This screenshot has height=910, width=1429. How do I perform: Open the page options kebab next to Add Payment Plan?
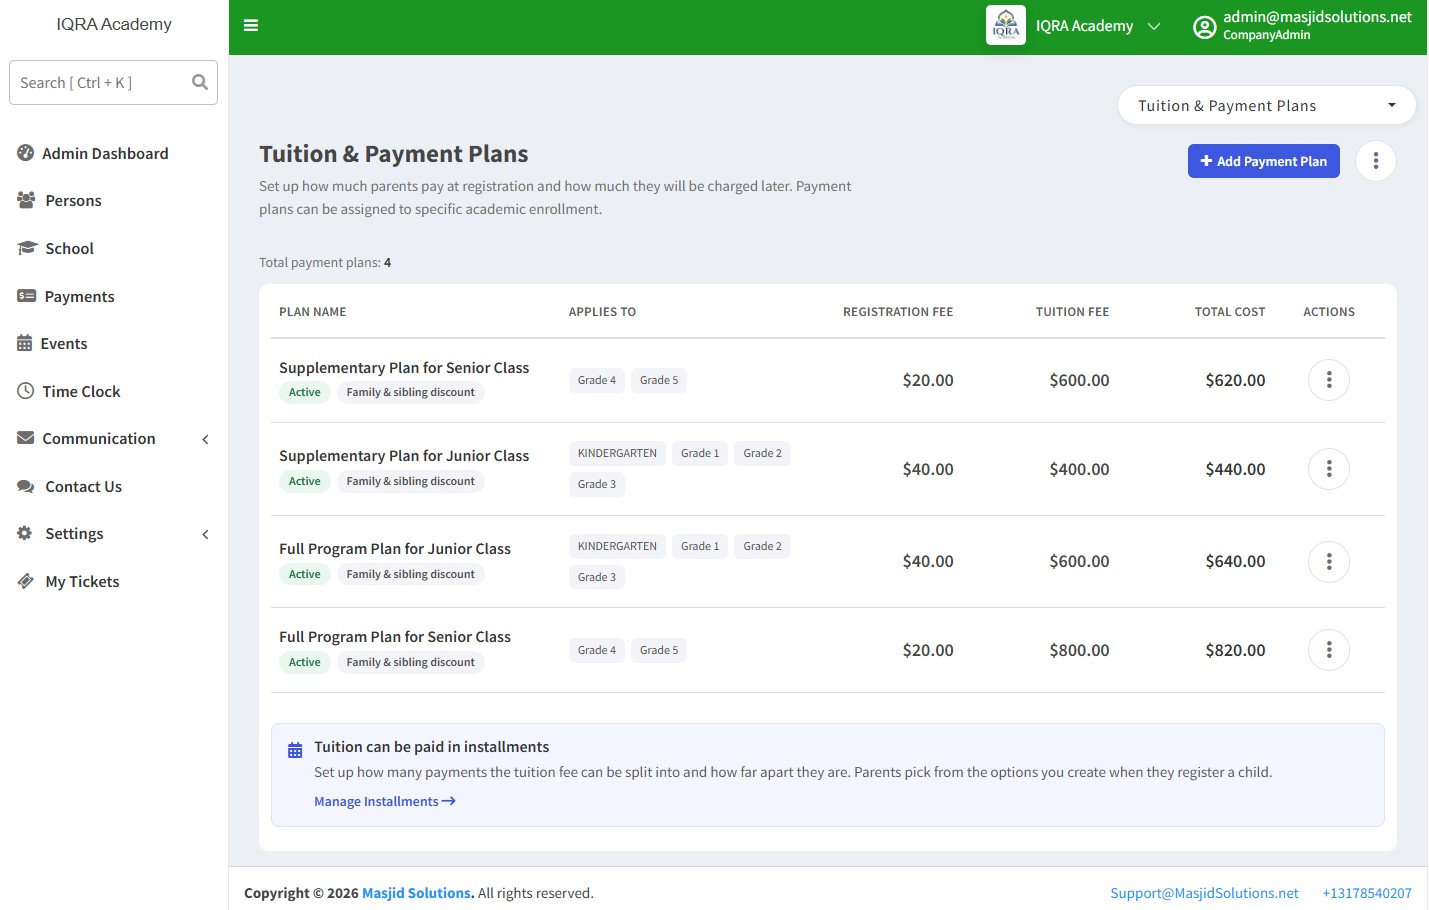click(1376, 161)
